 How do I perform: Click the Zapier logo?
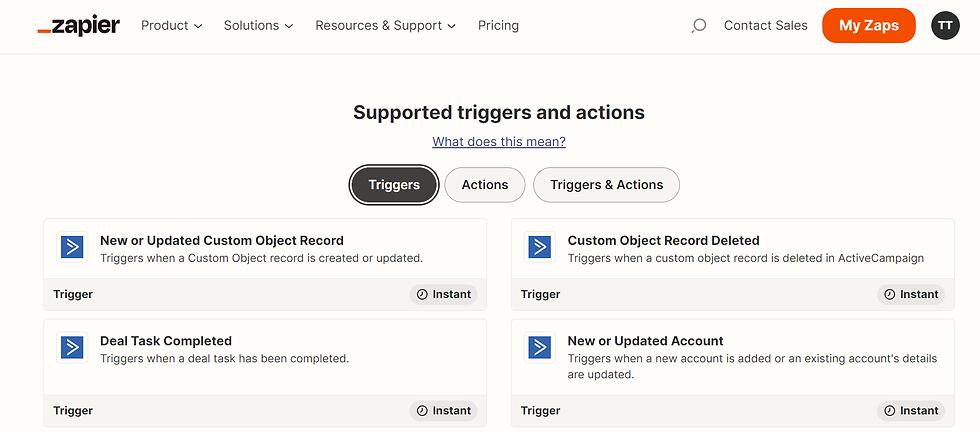pos(79,26)
